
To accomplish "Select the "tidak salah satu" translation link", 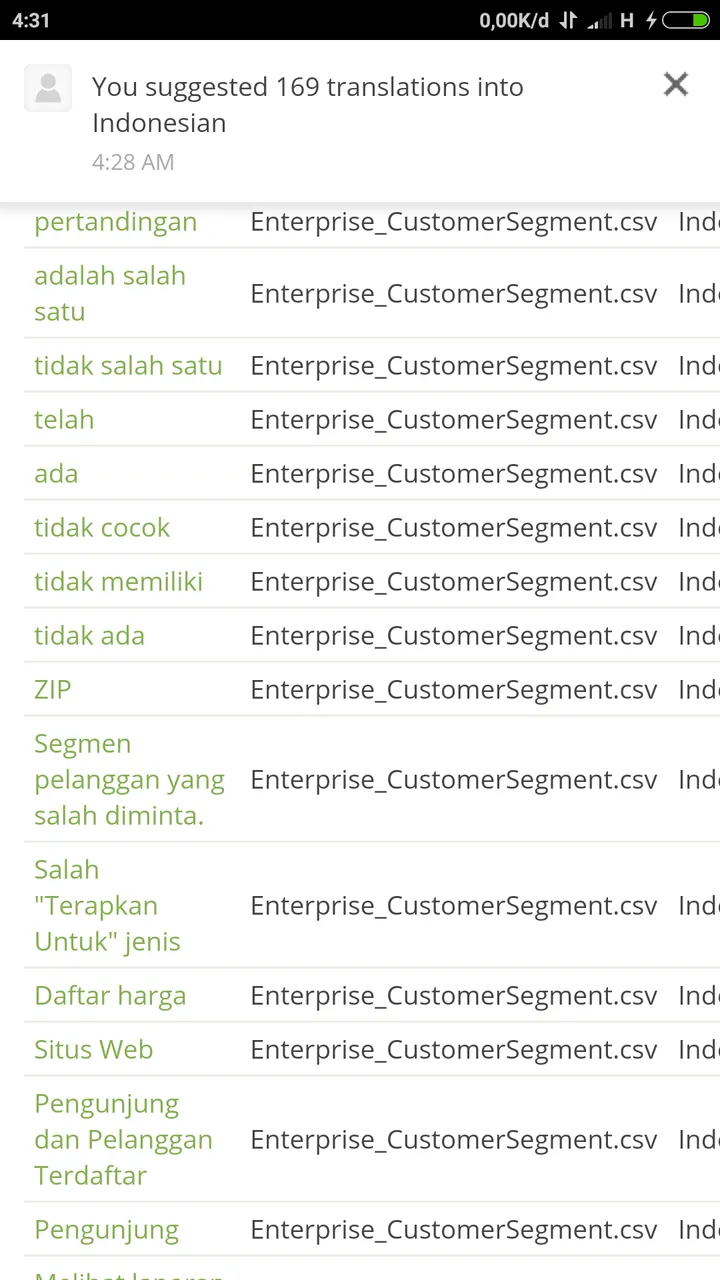I will point(128,366).
